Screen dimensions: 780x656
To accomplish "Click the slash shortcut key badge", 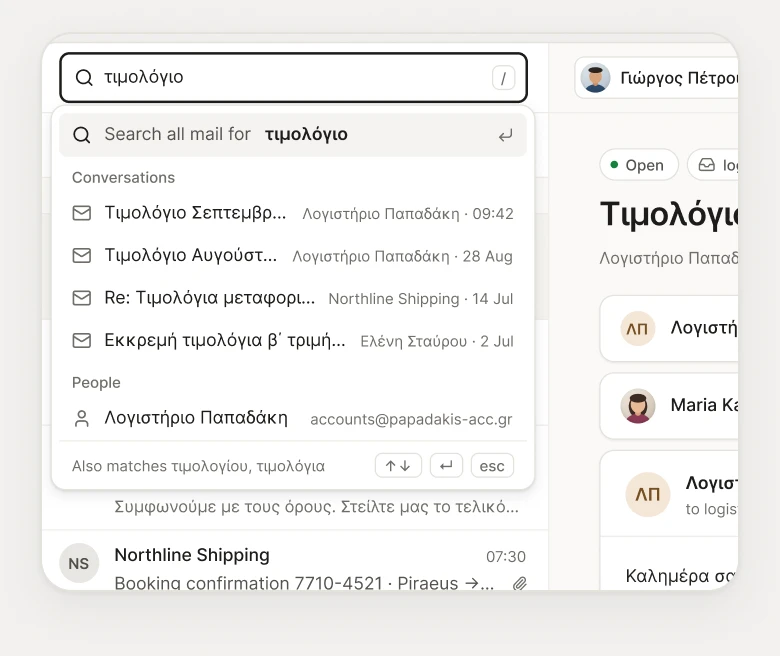I will (x=503, y=78).
